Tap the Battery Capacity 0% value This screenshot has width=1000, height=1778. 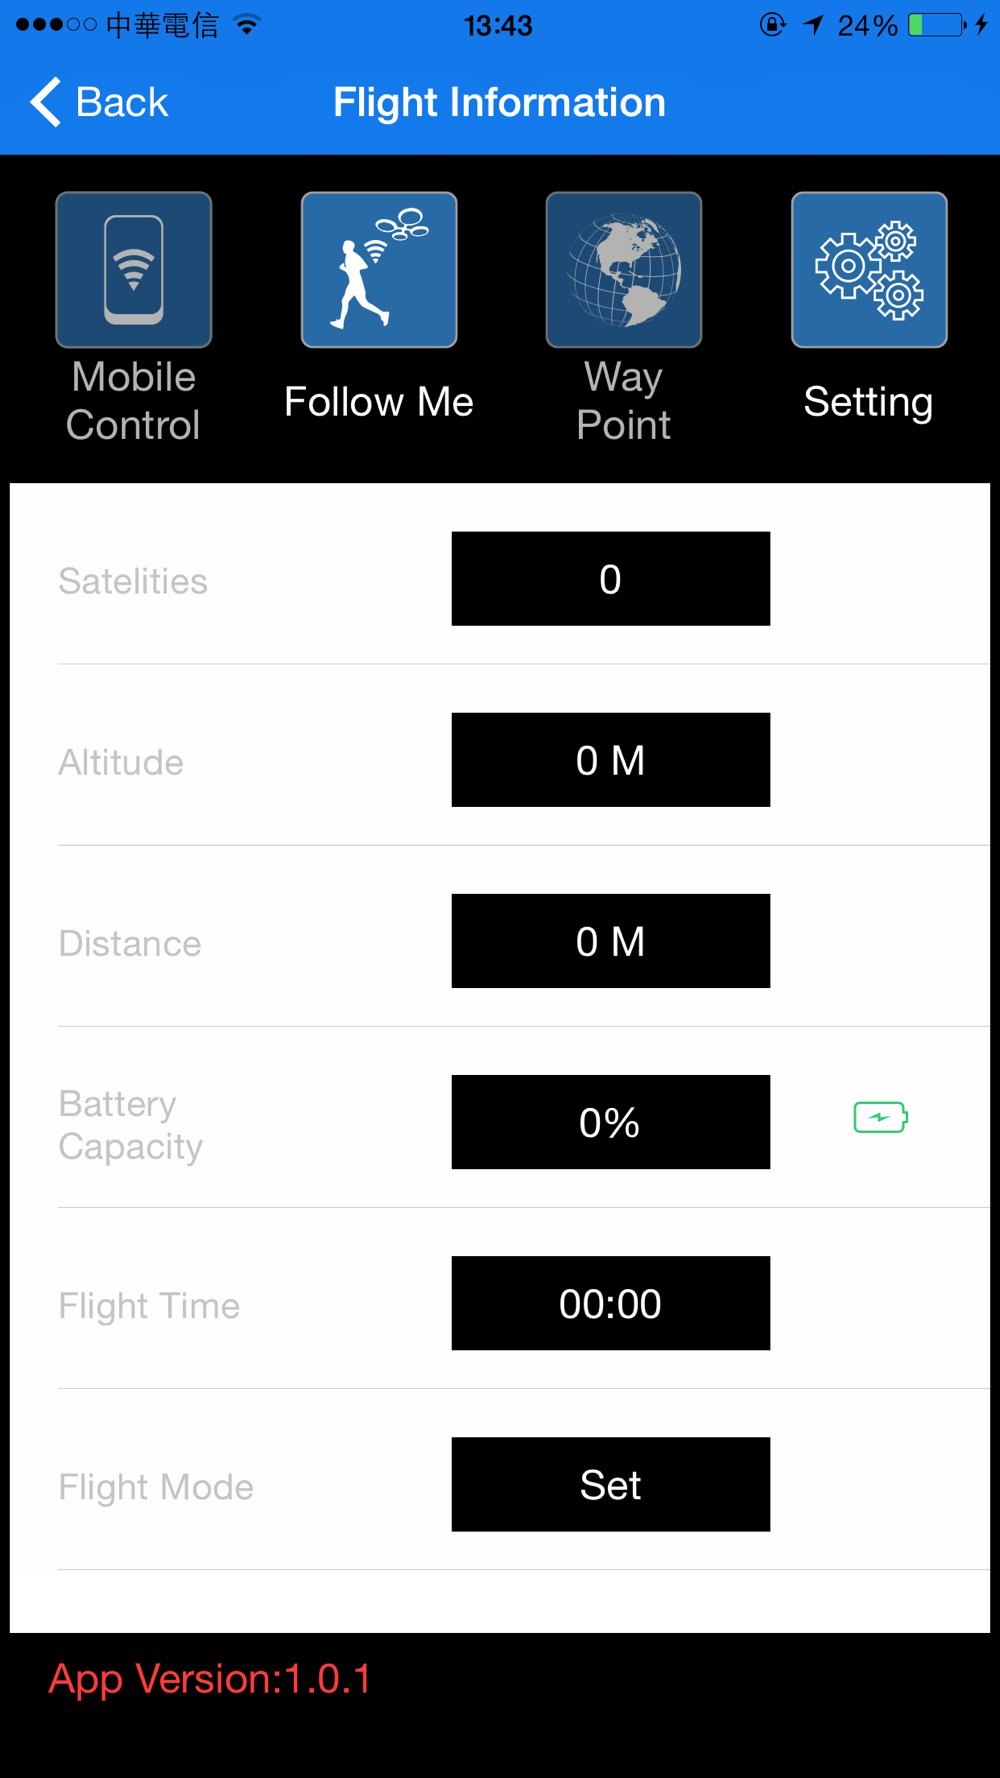pos(610,1122)
